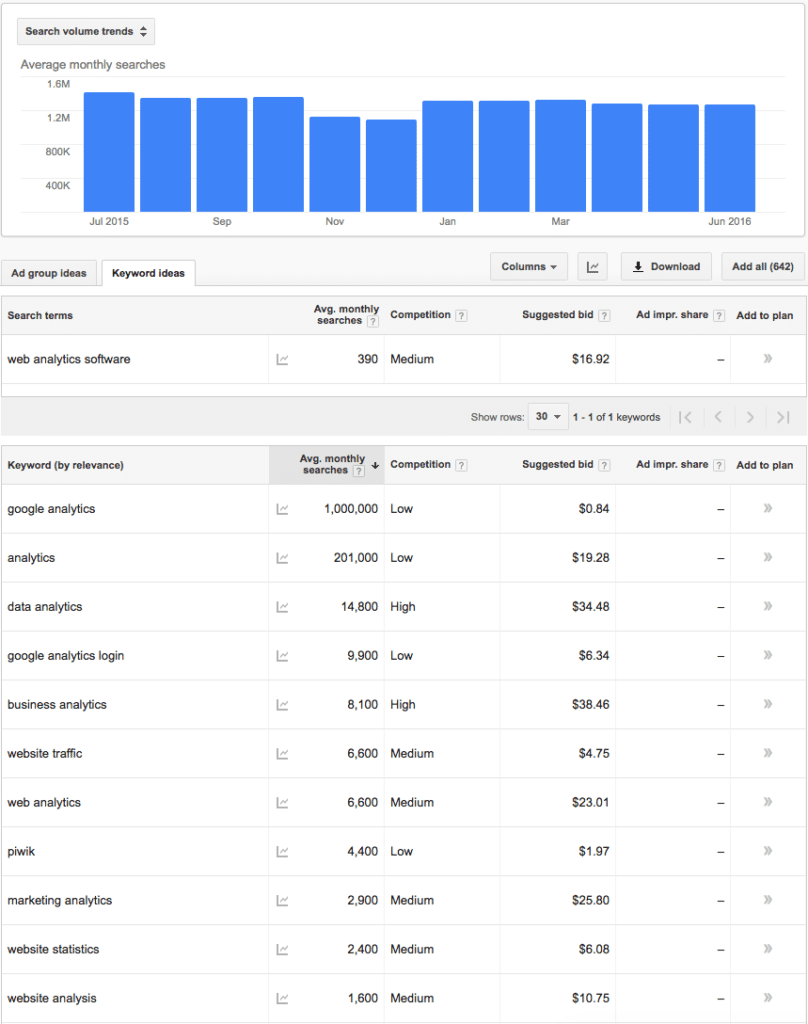Image resolution: width=808 pixels, height=1024 pixels.
Task: Click the 1 - 1 of 1 keywords text
Action: [617, 417]
